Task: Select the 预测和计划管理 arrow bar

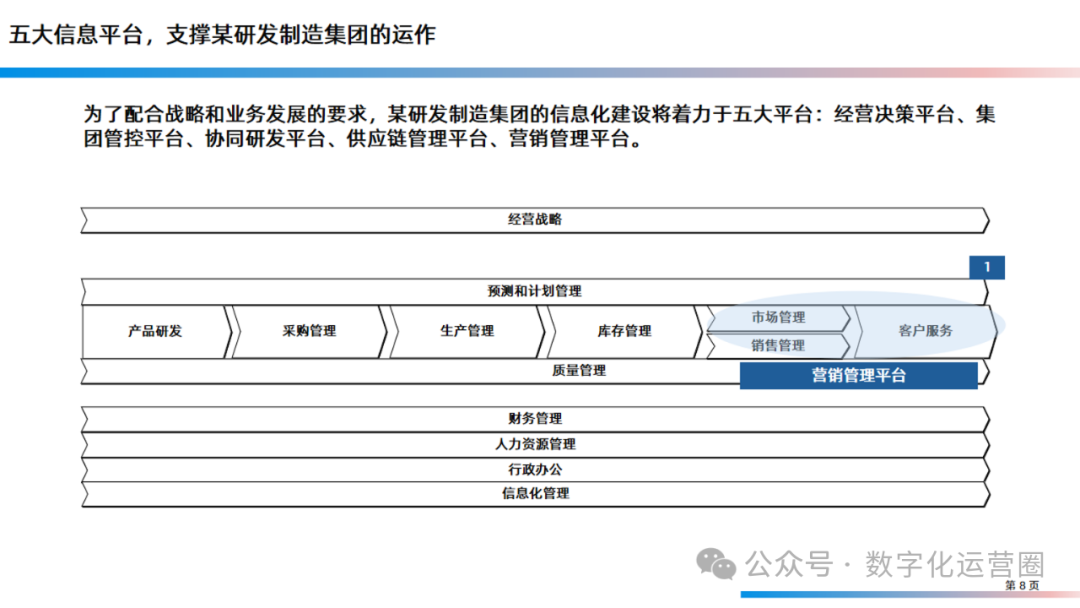Action: [535, 291]
